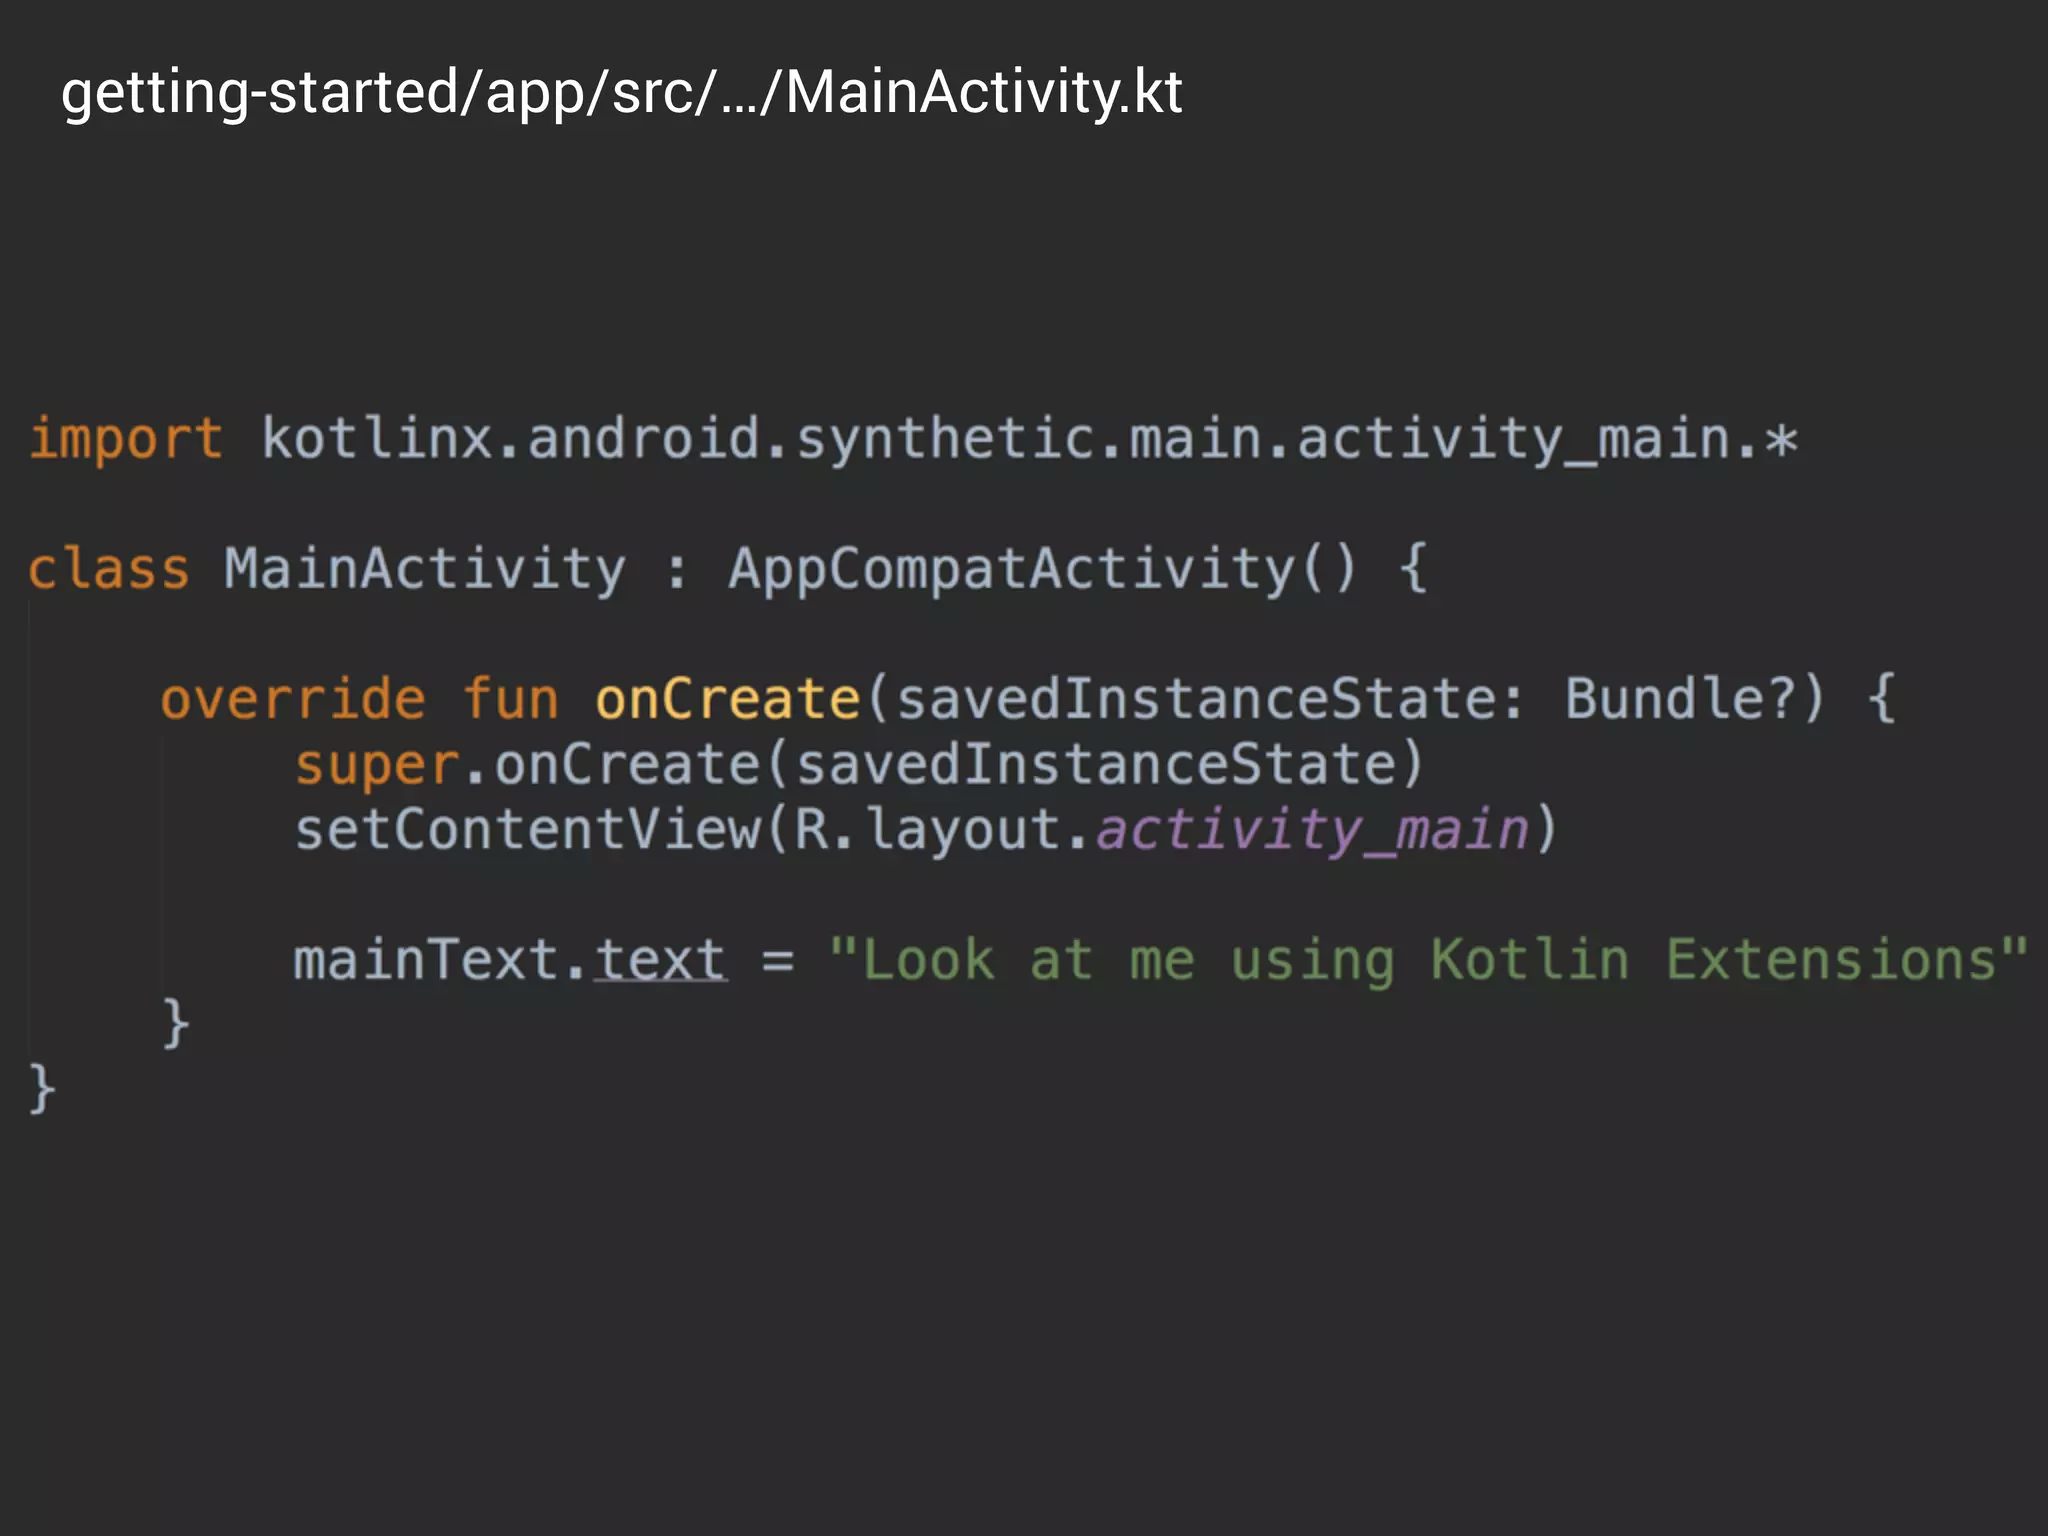Screen dimensions: 2048x1536
Task: Click 'mainText' identifier
Action: coord(425,959)
